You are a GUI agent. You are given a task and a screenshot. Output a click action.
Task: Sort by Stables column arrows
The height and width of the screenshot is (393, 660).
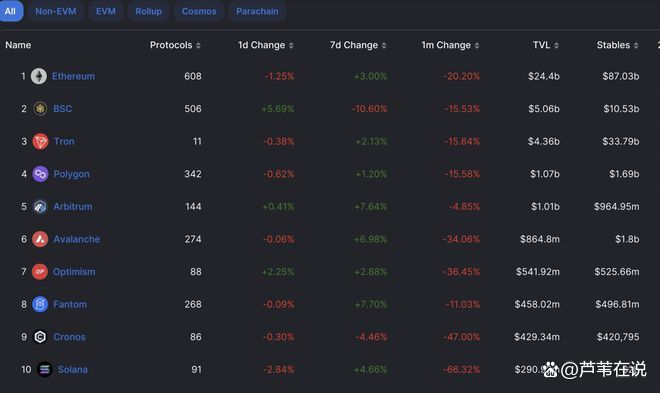636,45
